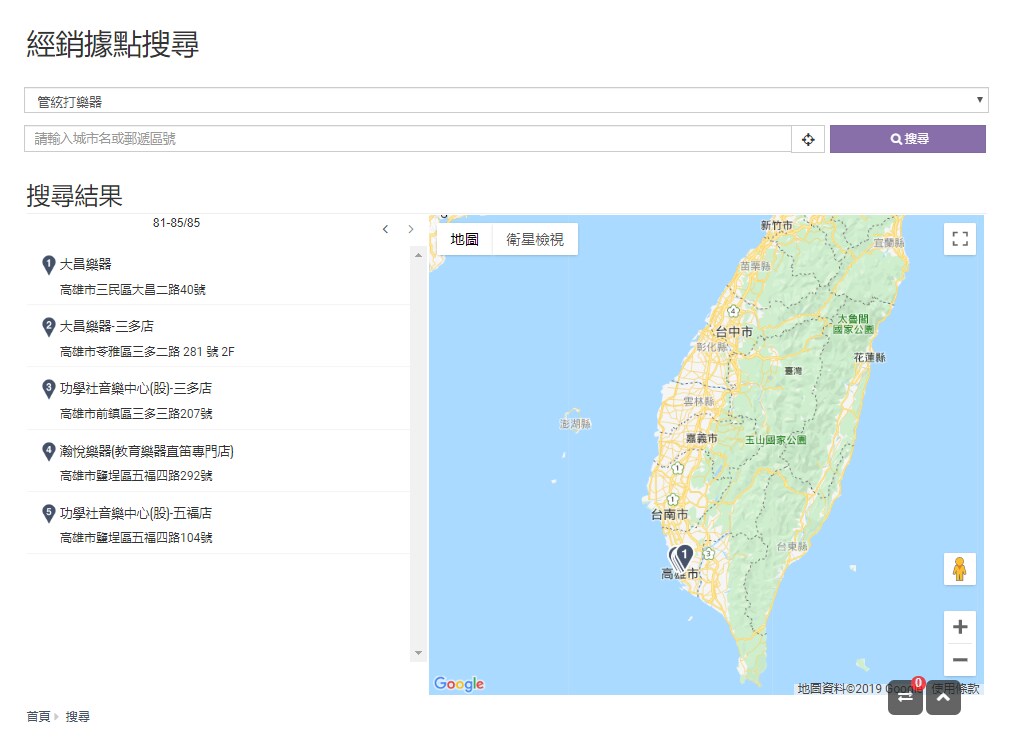The image size is (1032, 739).
Task: Click the 台南市 label on the map
Action: tap(669, 515)
